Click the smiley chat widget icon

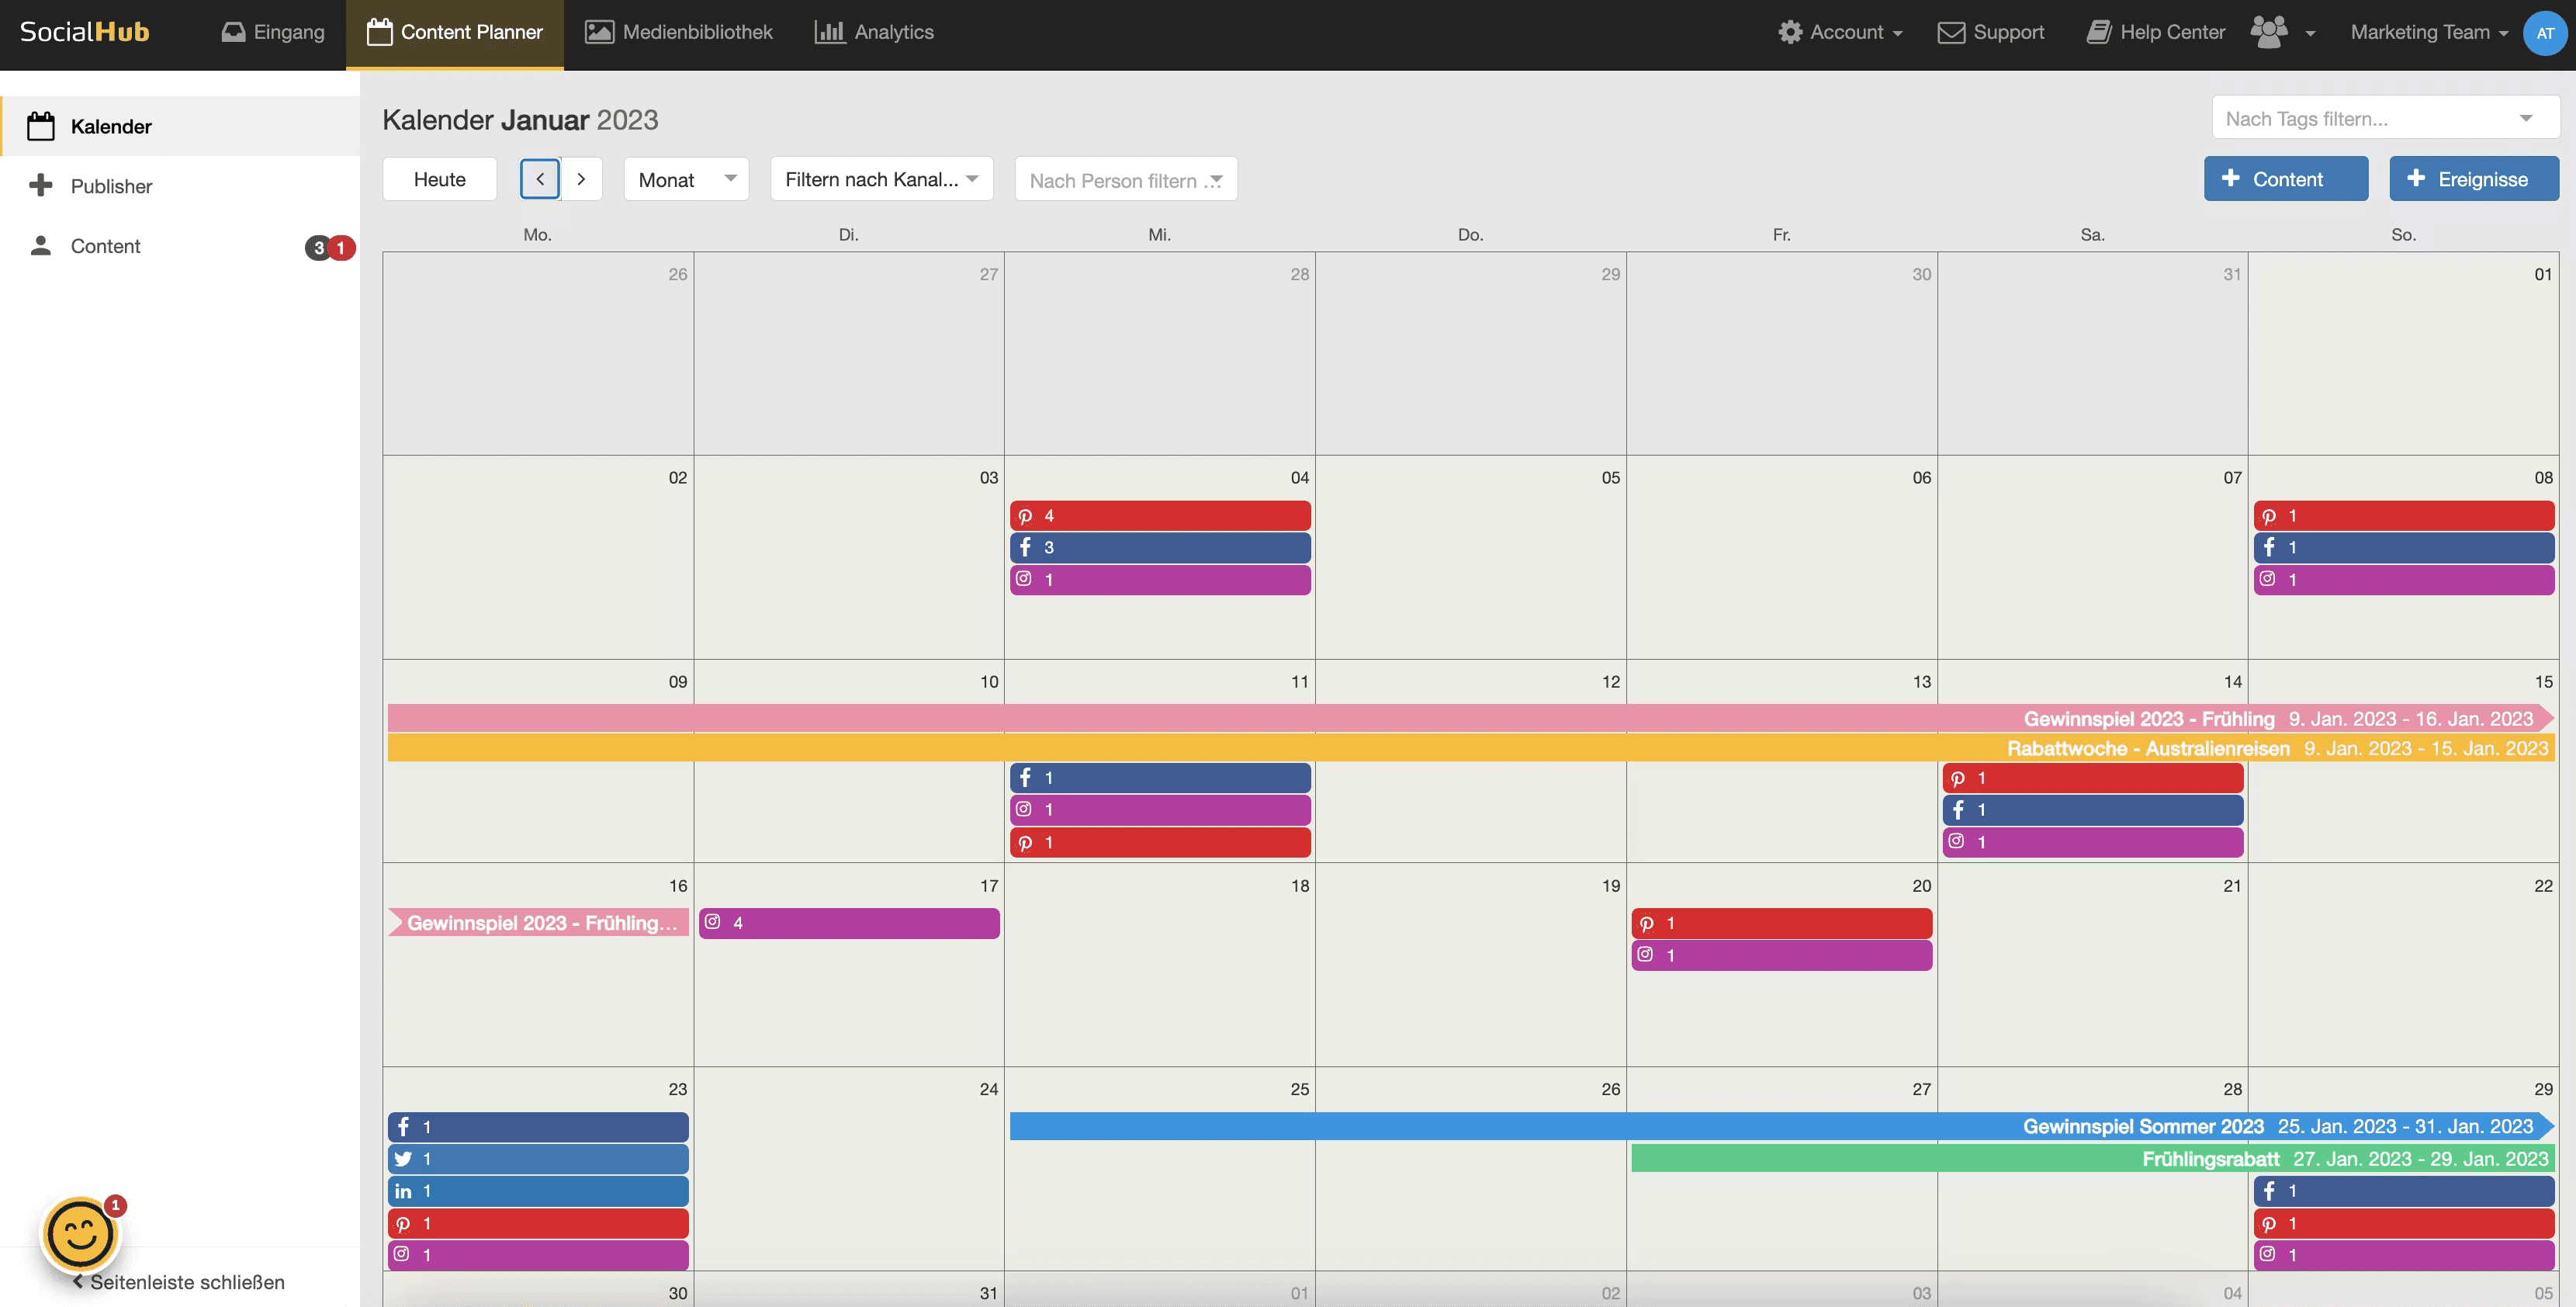coord(80,1234)
